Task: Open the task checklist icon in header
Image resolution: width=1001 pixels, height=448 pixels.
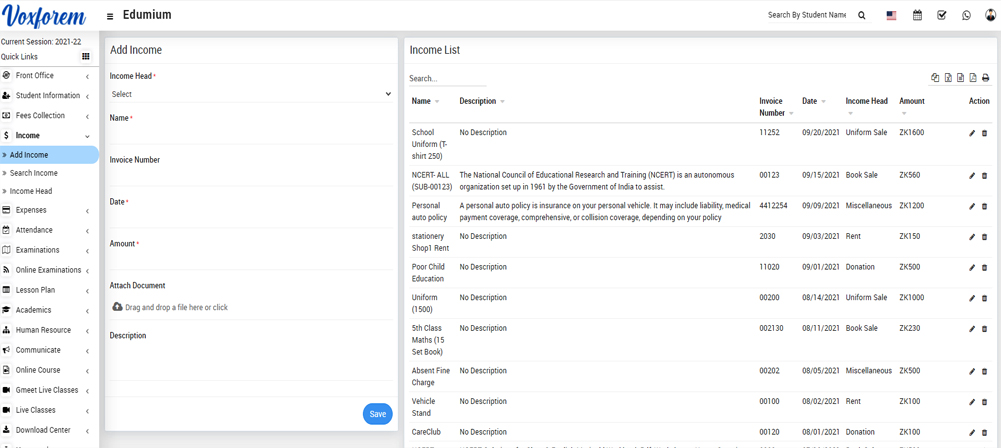Action: click(x=941, y=15)
